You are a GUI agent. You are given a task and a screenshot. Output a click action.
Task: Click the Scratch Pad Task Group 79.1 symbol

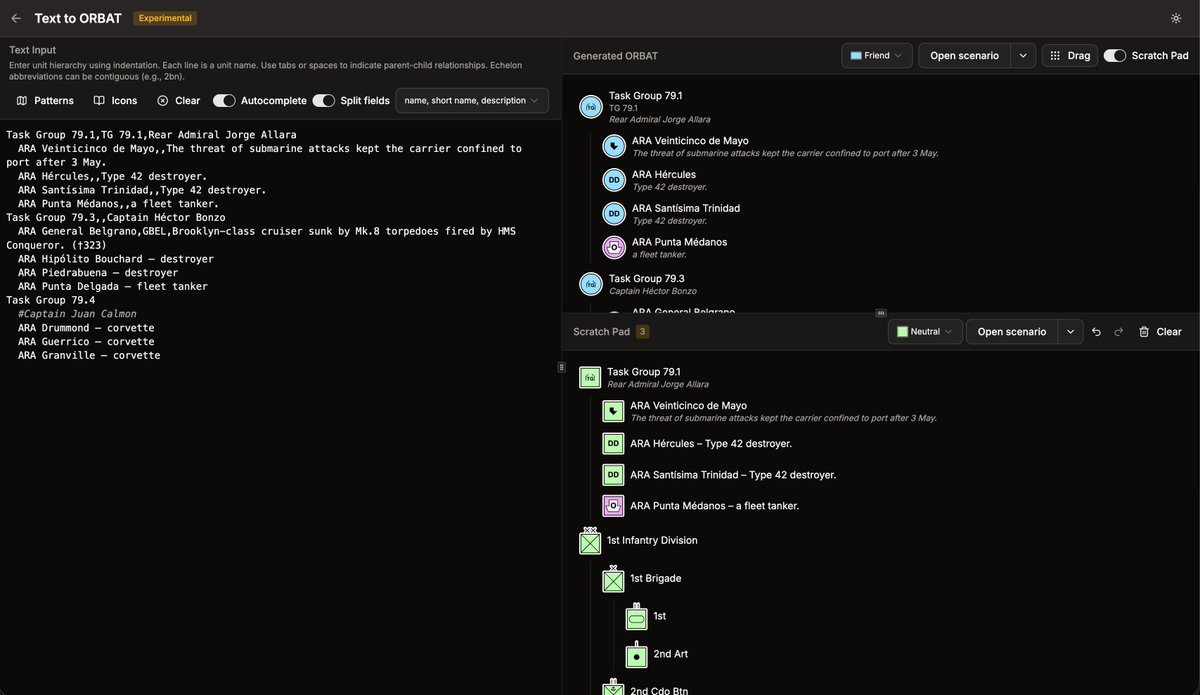pyautogui.click(x=590, y=377)
